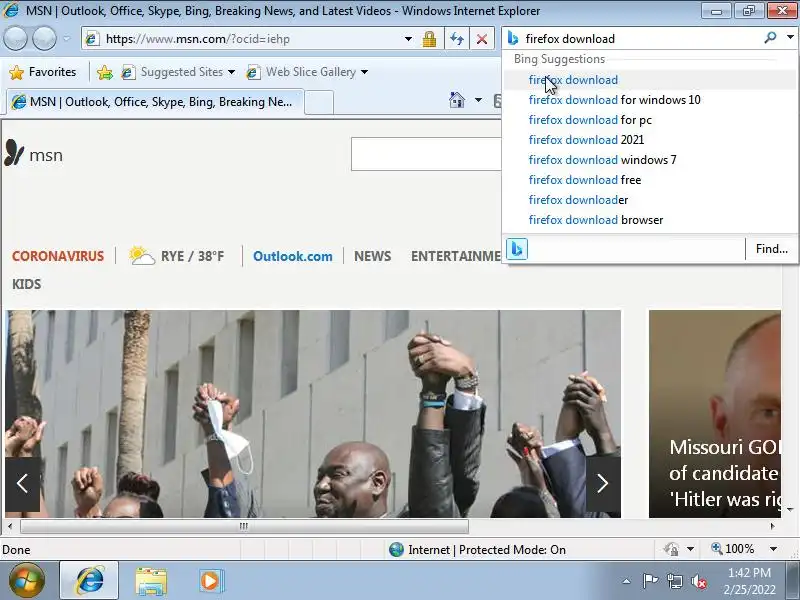Expand Home button dropdown arrow
This screenshot has height=600, width=800.
[478, 99]
